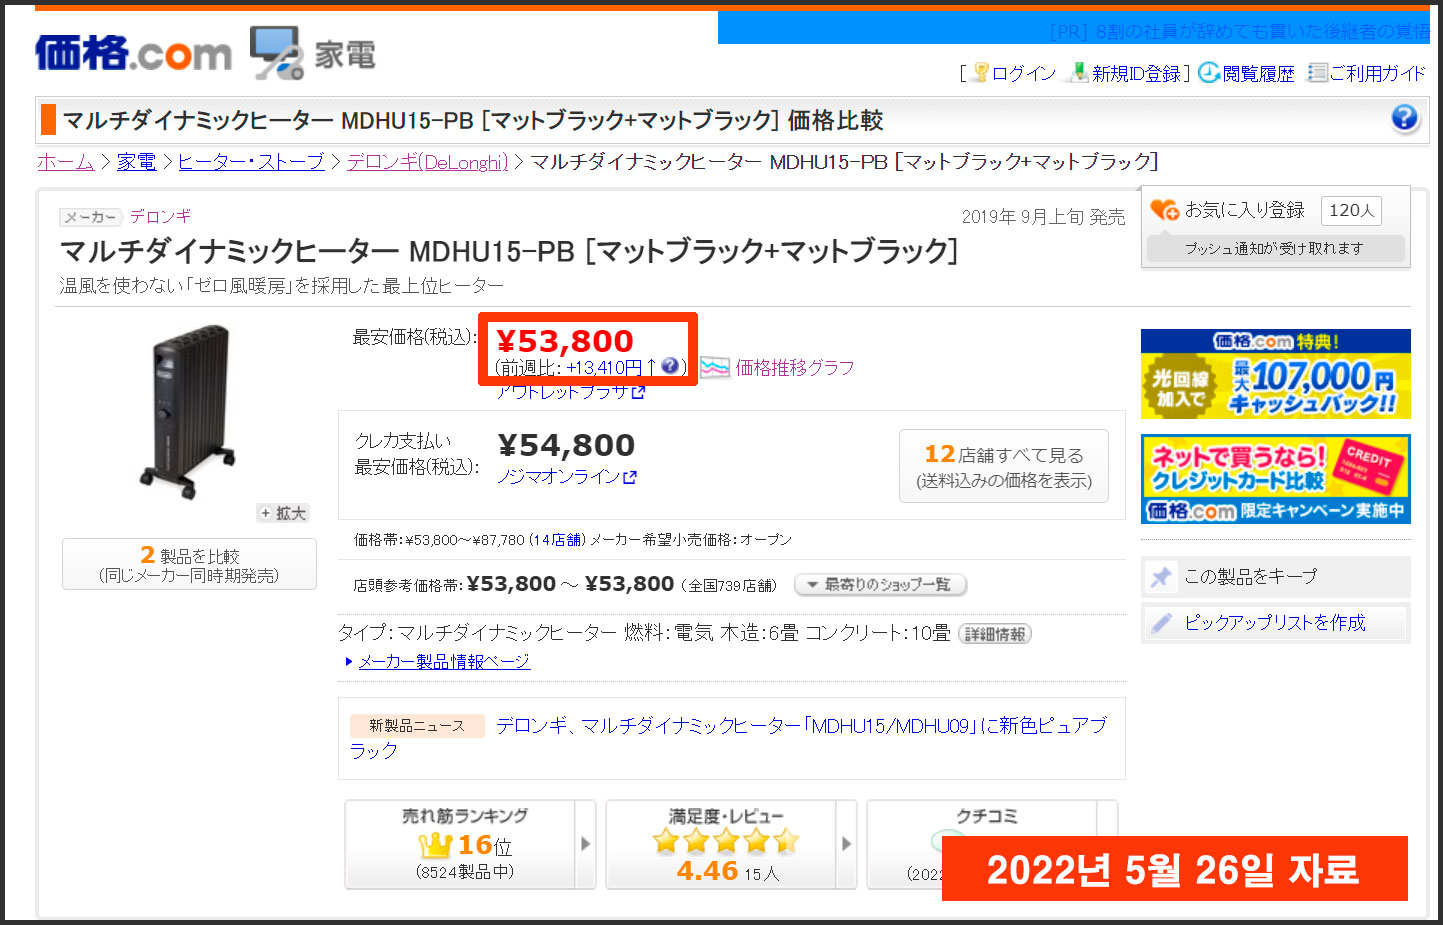Click the クレジットカード比較 banner

(x=1275, y=479)
